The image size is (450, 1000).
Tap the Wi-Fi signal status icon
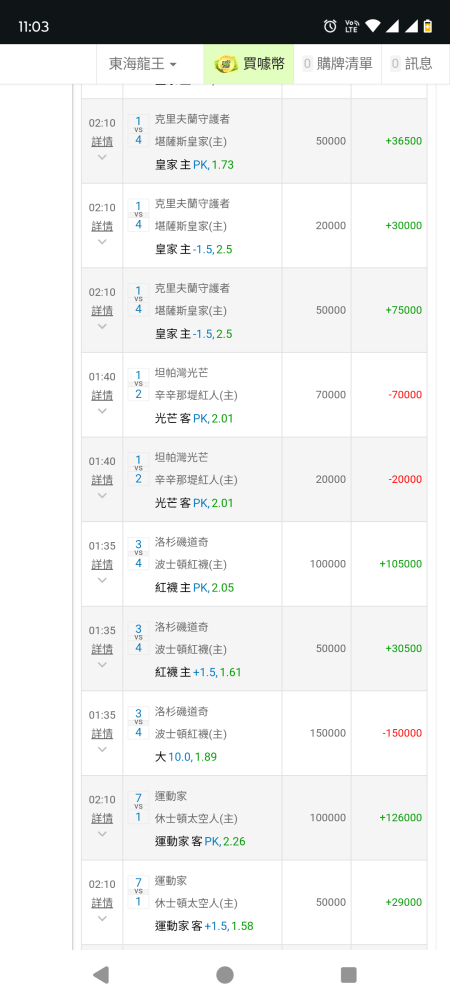pyautogui.click(x=374, y=26)
